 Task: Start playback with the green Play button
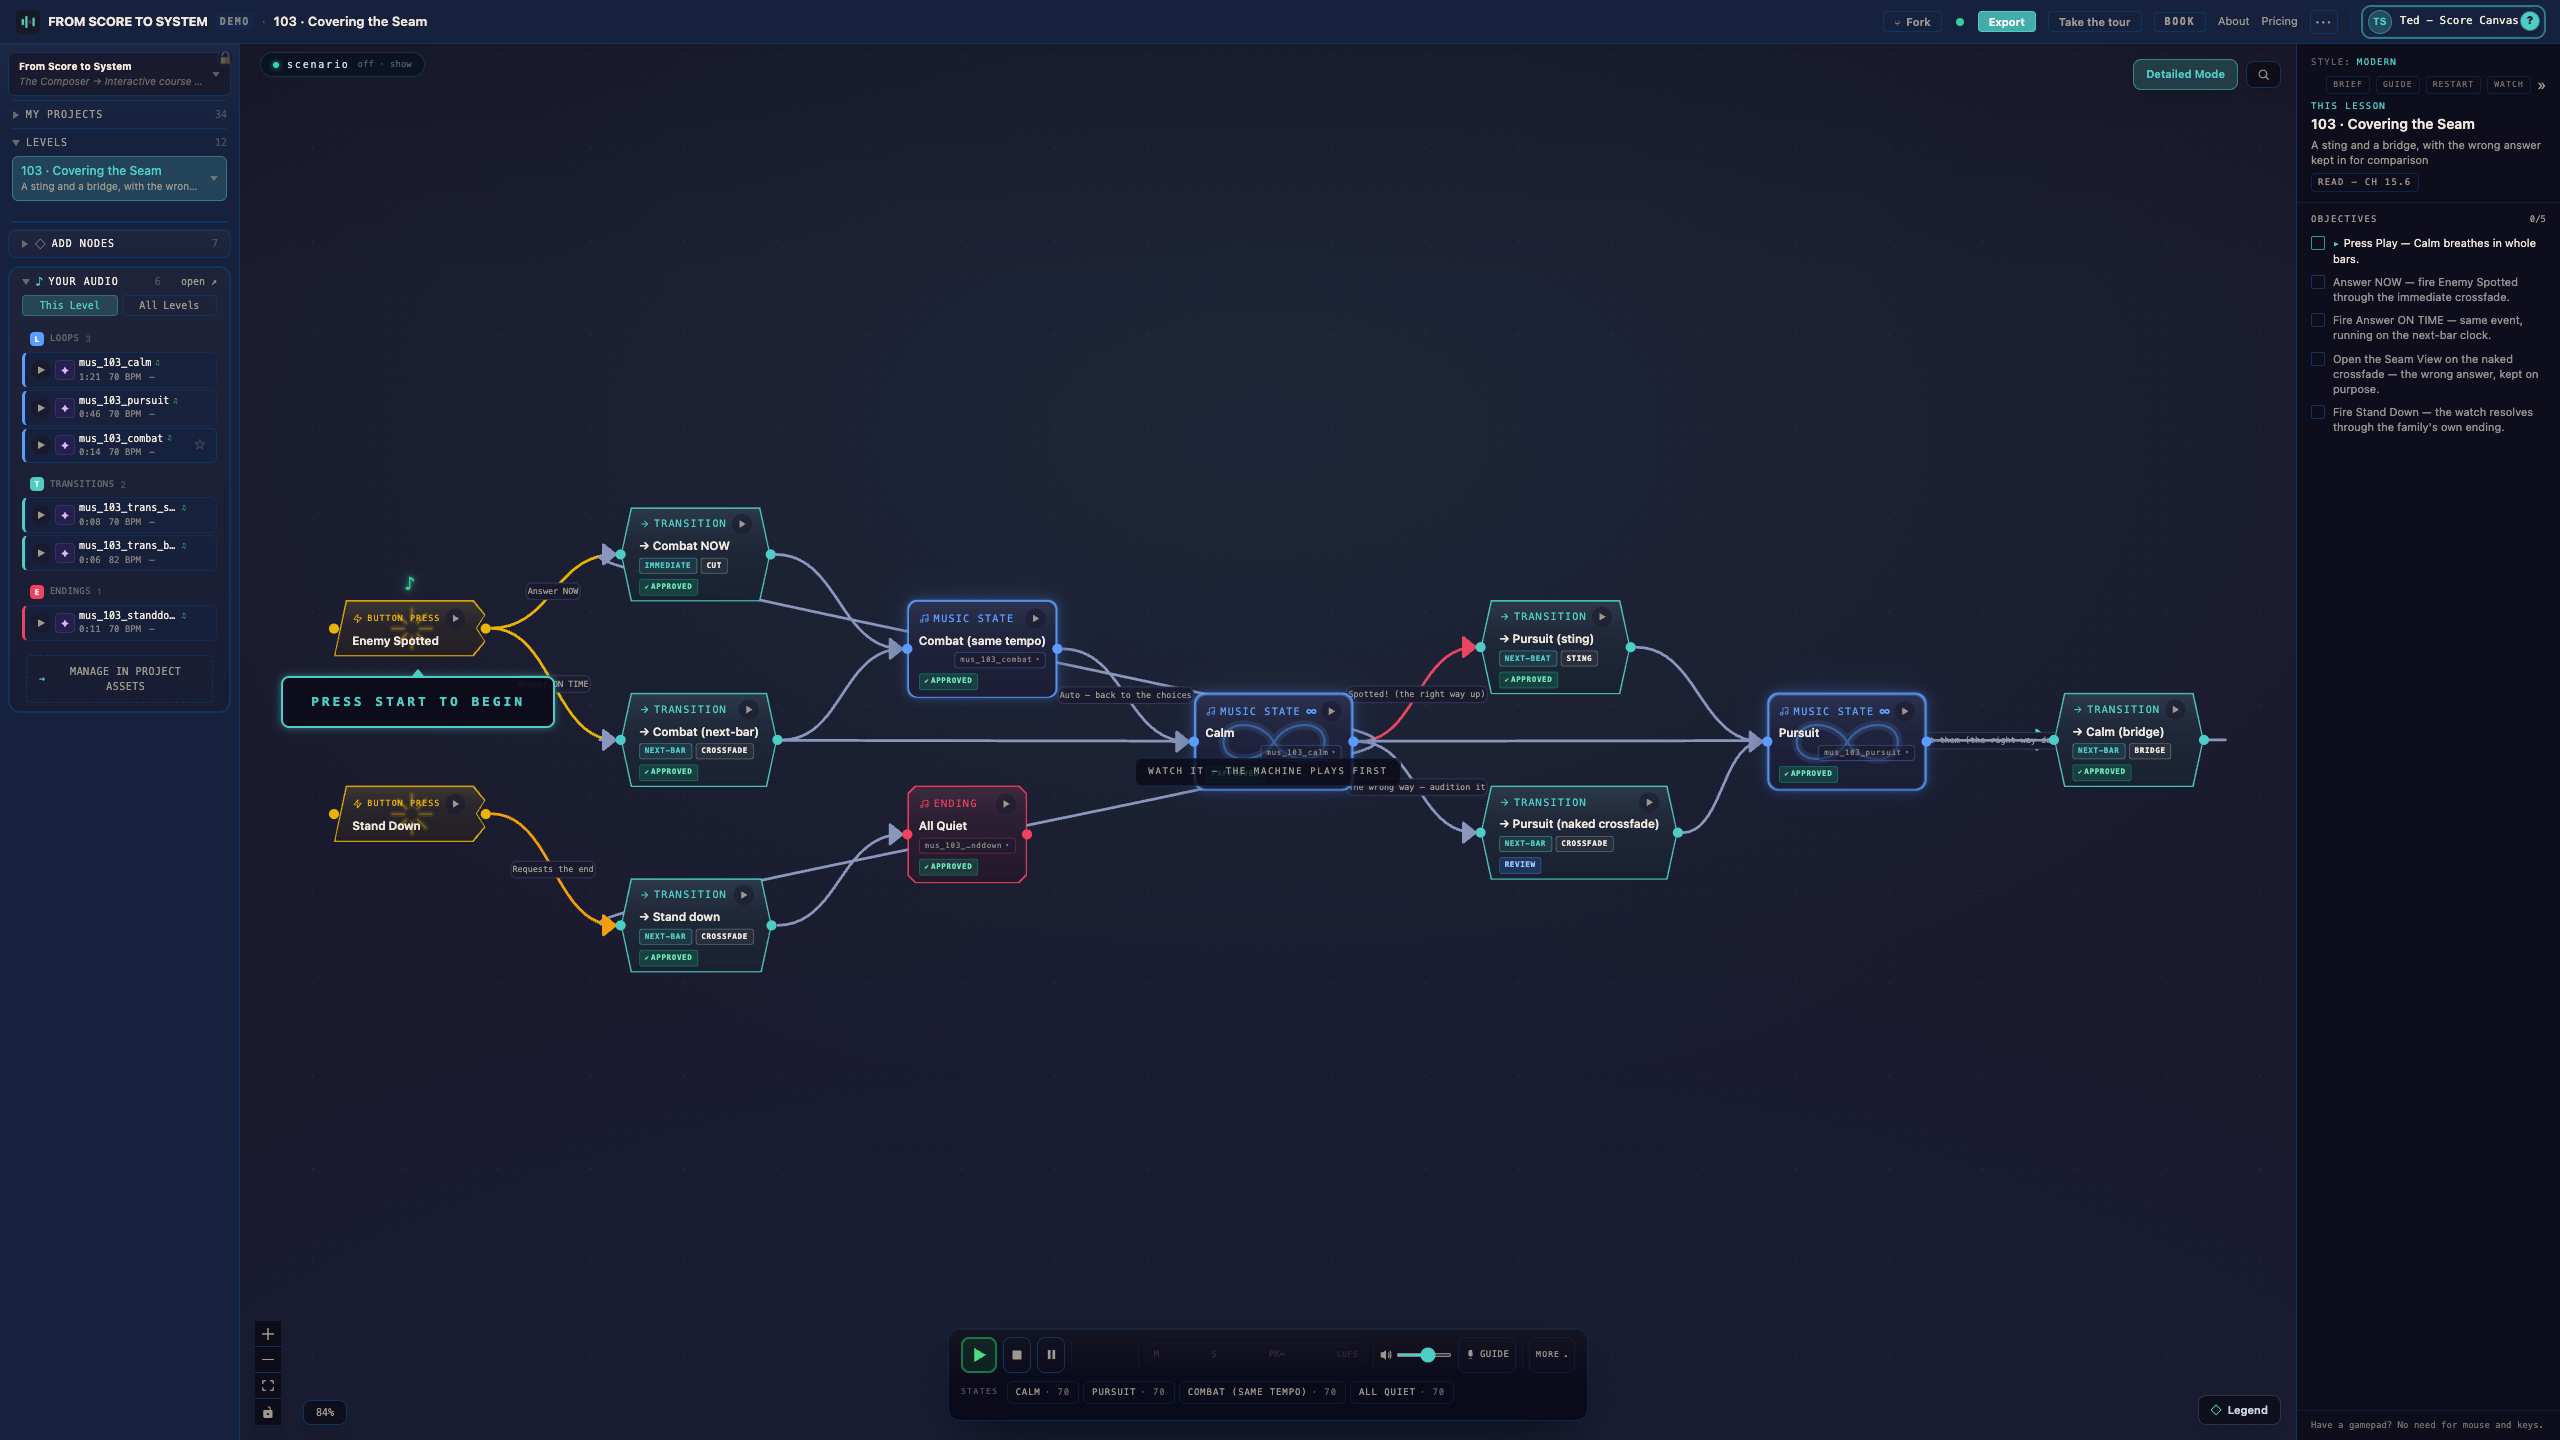coord(978,1355)
